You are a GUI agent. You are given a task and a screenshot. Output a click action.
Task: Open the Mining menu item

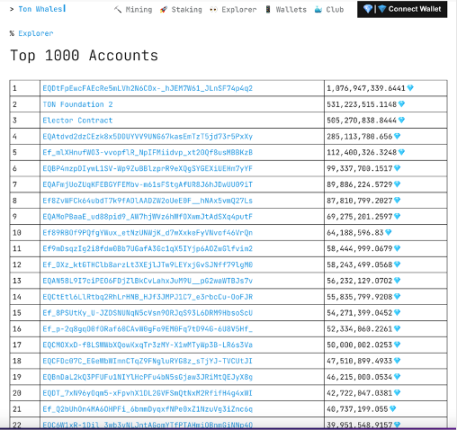(x=139, y=10)
